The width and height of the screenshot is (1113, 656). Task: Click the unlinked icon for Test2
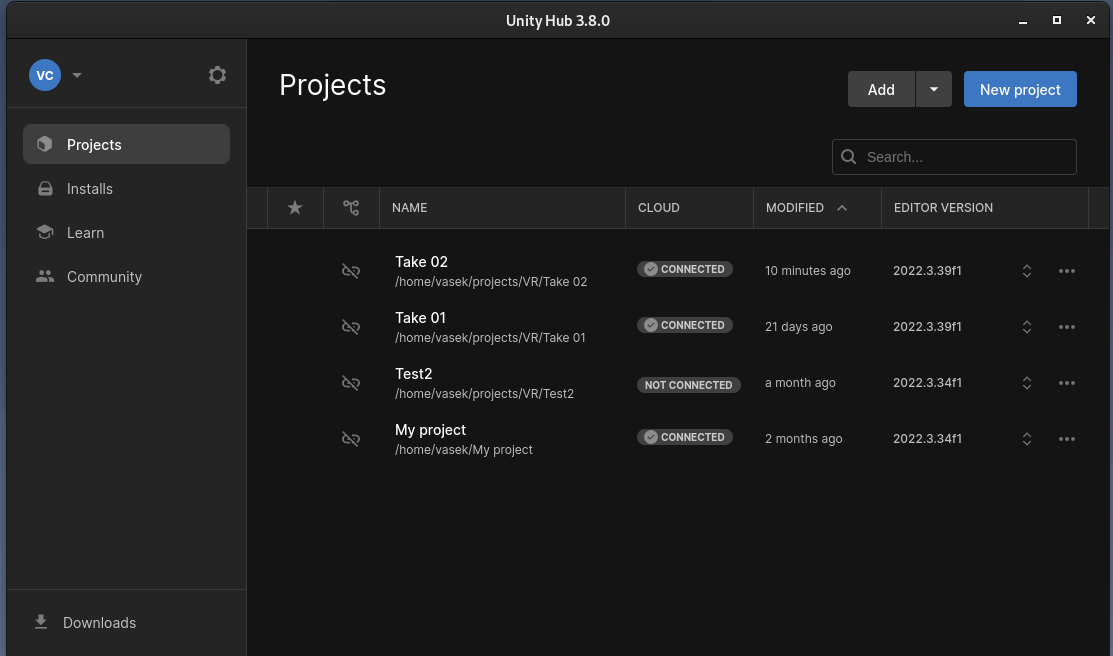(351, 383)
